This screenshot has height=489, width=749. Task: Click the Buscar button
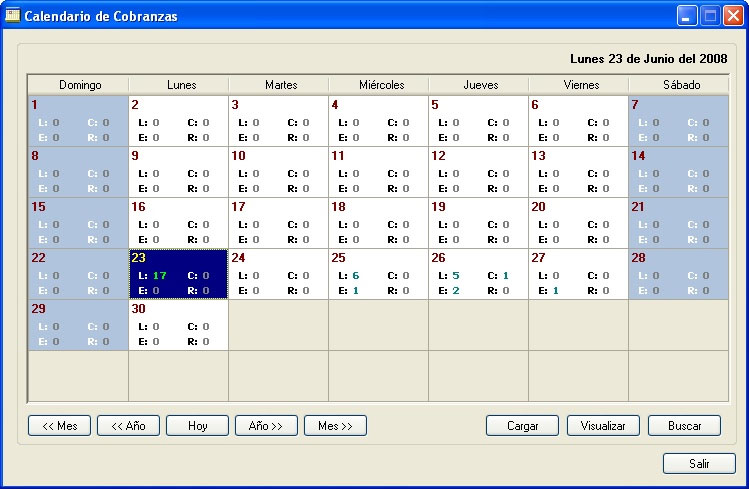pyautogui.click(x=684, y=426)
